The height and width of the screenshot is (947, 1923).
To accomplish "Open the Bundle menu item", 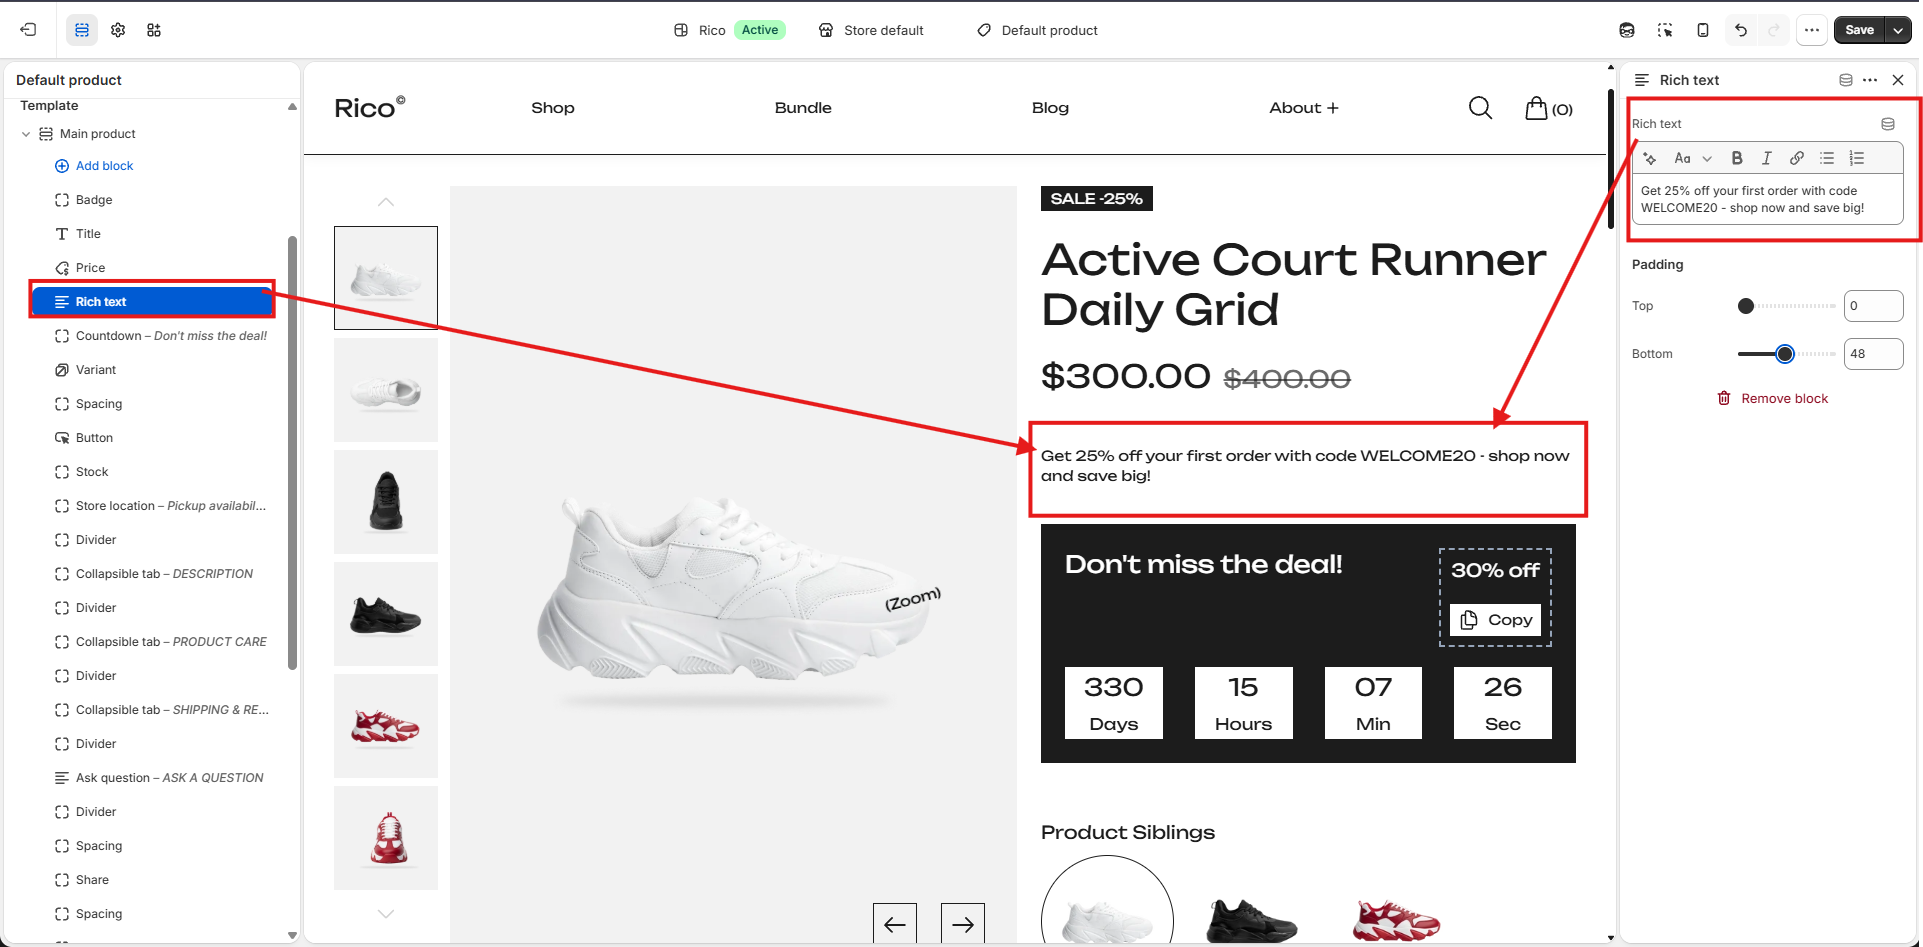I will tap(803, 108).
